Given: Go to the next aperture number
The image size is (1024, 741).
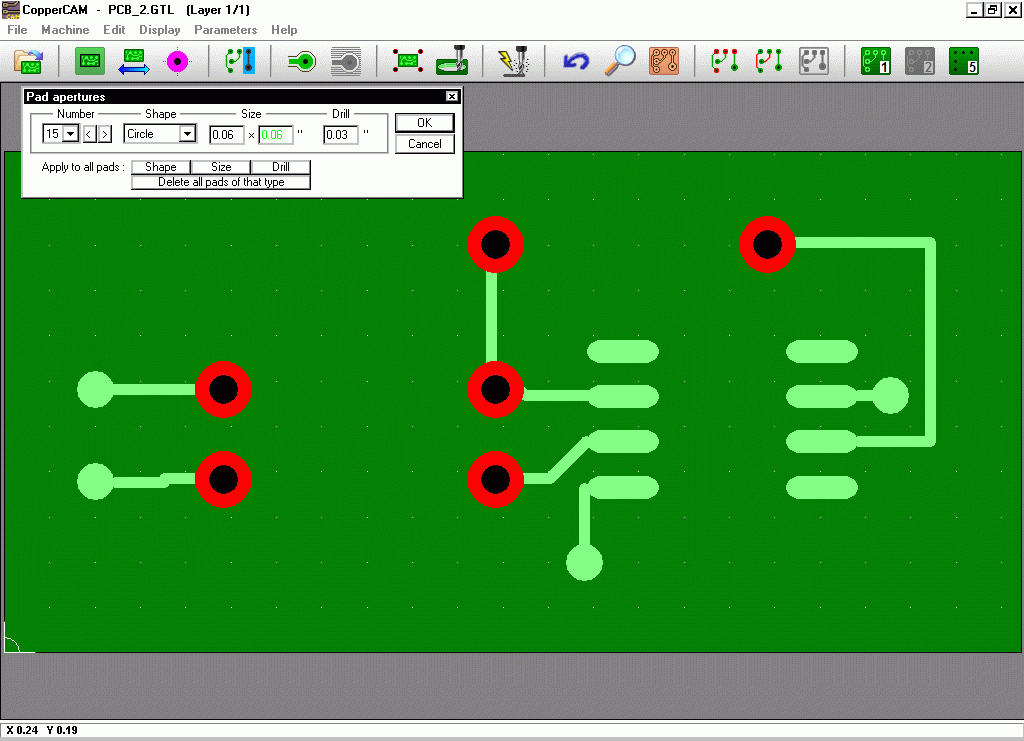Looking at the screenshot, I should (x=104, y=134).
